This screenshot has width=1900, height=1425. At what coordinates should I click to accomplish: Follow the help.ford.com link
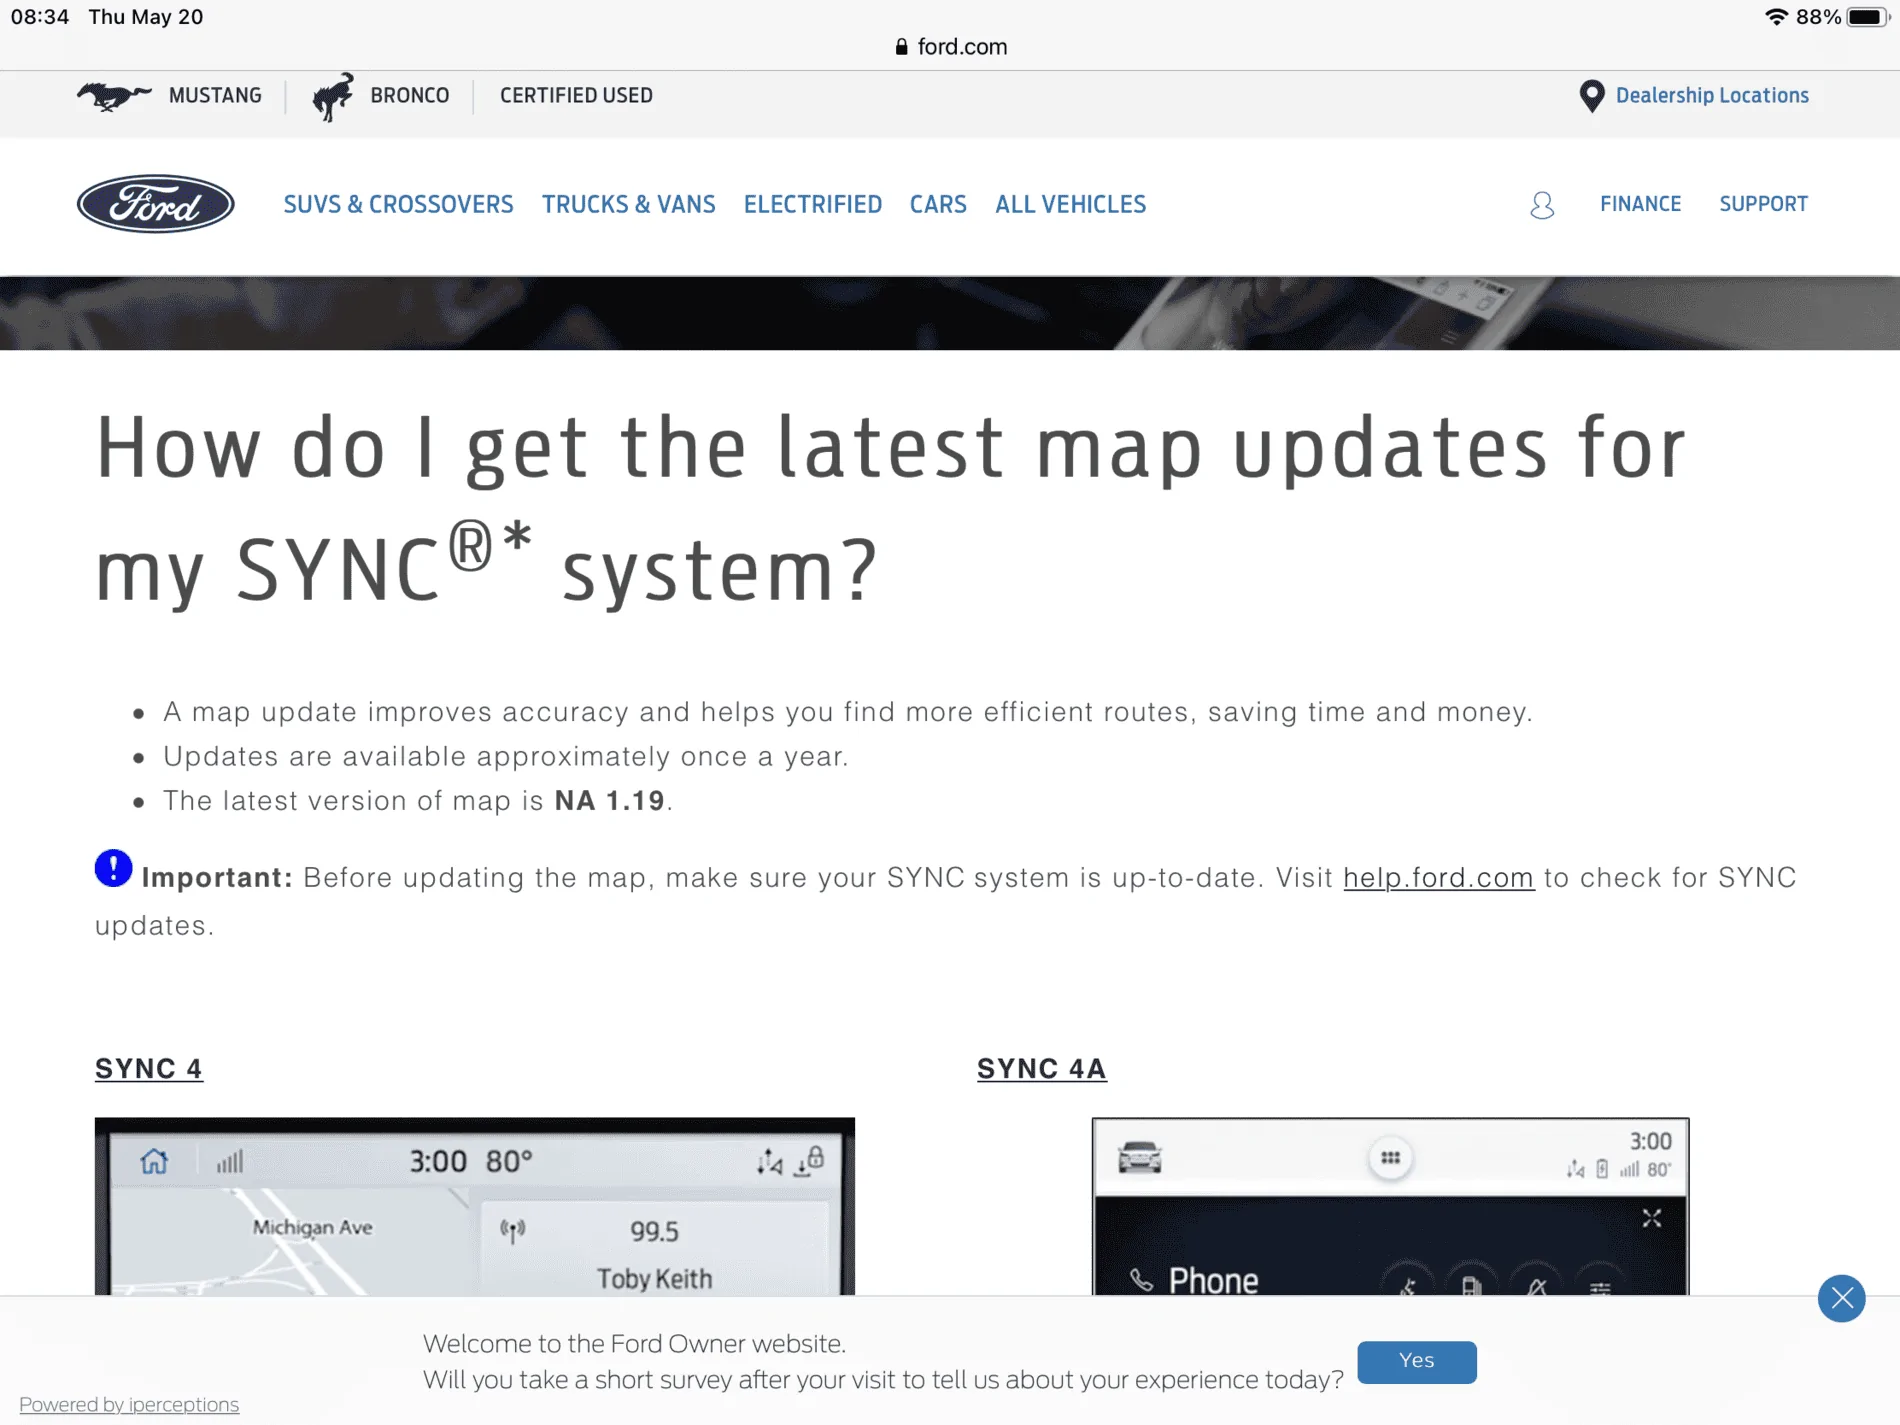click(1438, 878)
